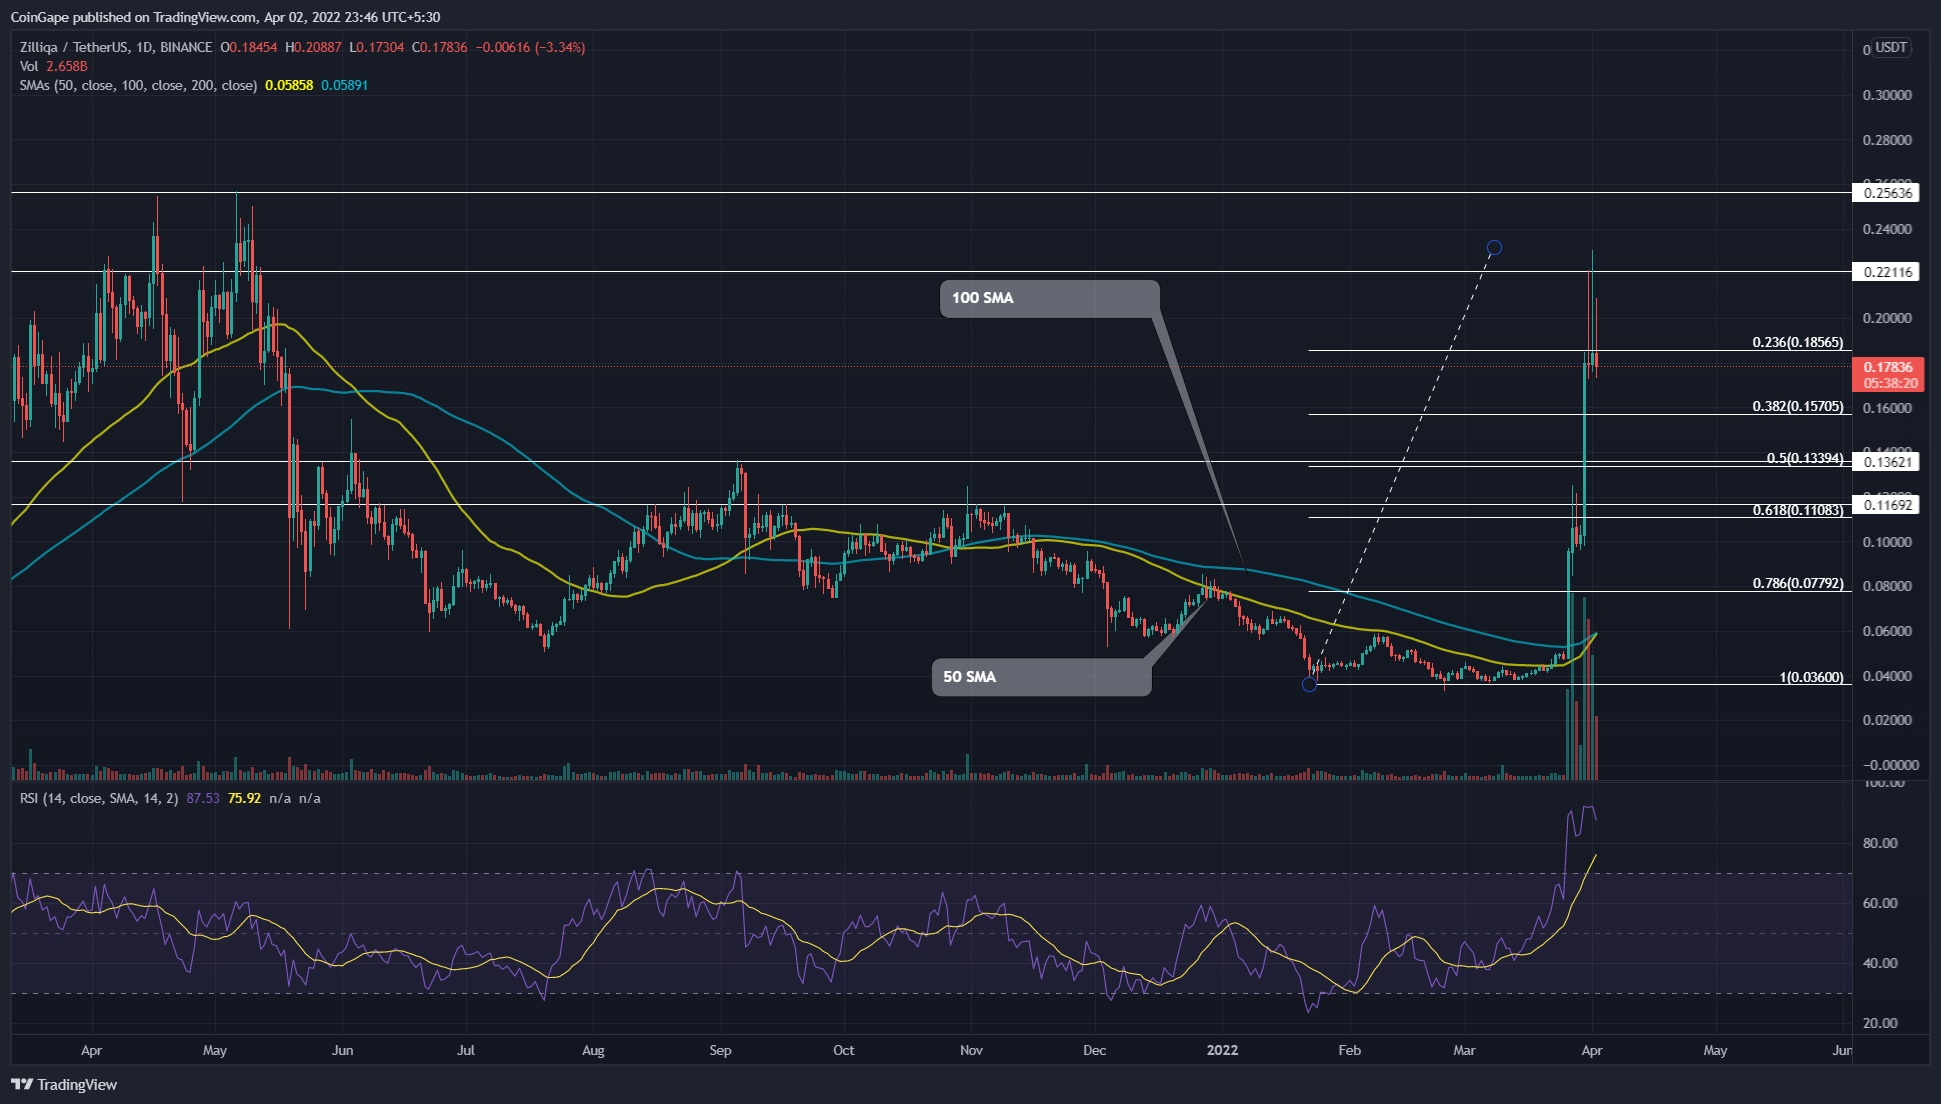
Task: Click the Nov time axis label
Action: coord(971,1050)
